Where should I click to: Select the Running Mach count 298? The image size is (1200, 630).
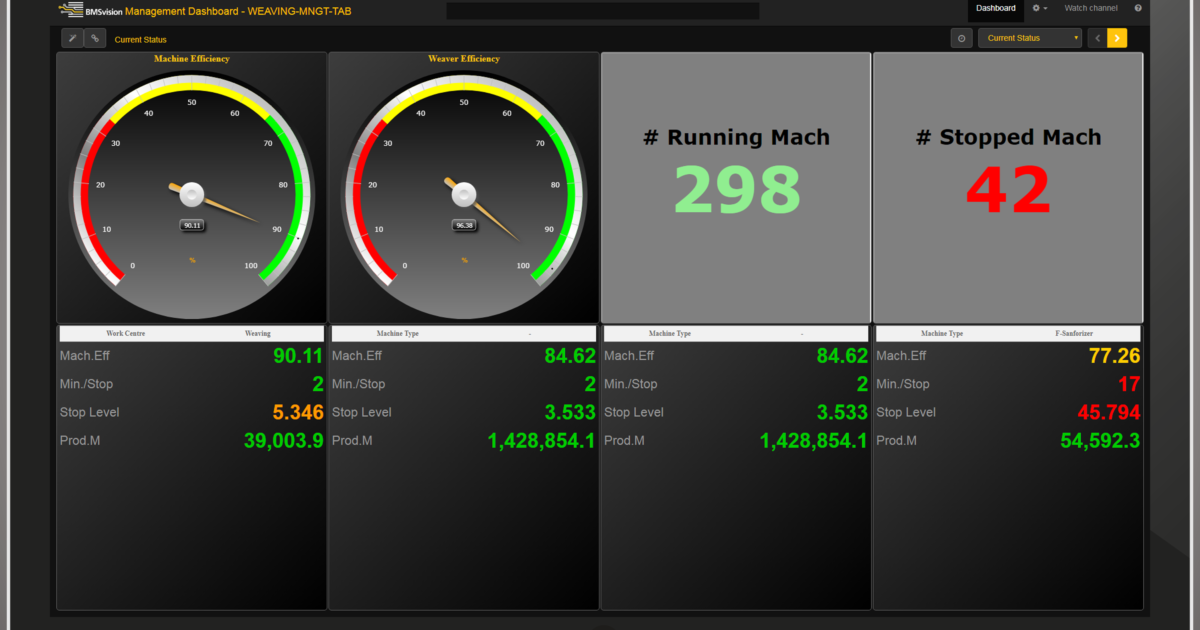pos(736,190)
